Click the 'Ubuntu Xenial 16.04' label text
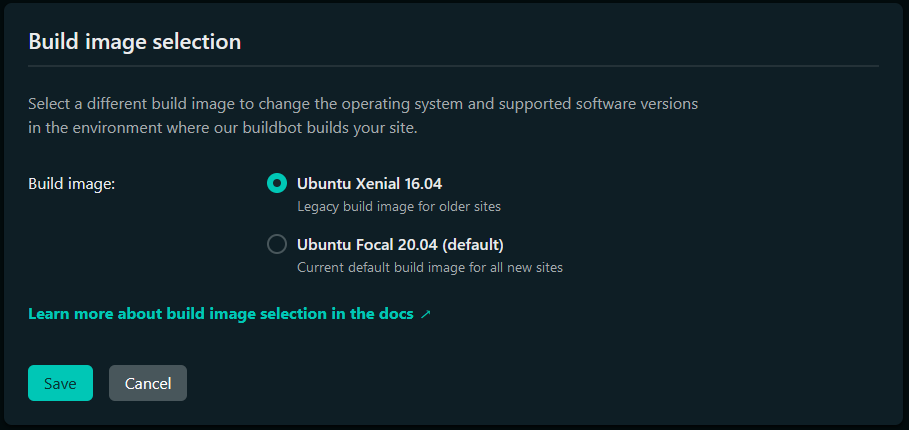Viewport: 909px width, 430px height. [369, 184]
